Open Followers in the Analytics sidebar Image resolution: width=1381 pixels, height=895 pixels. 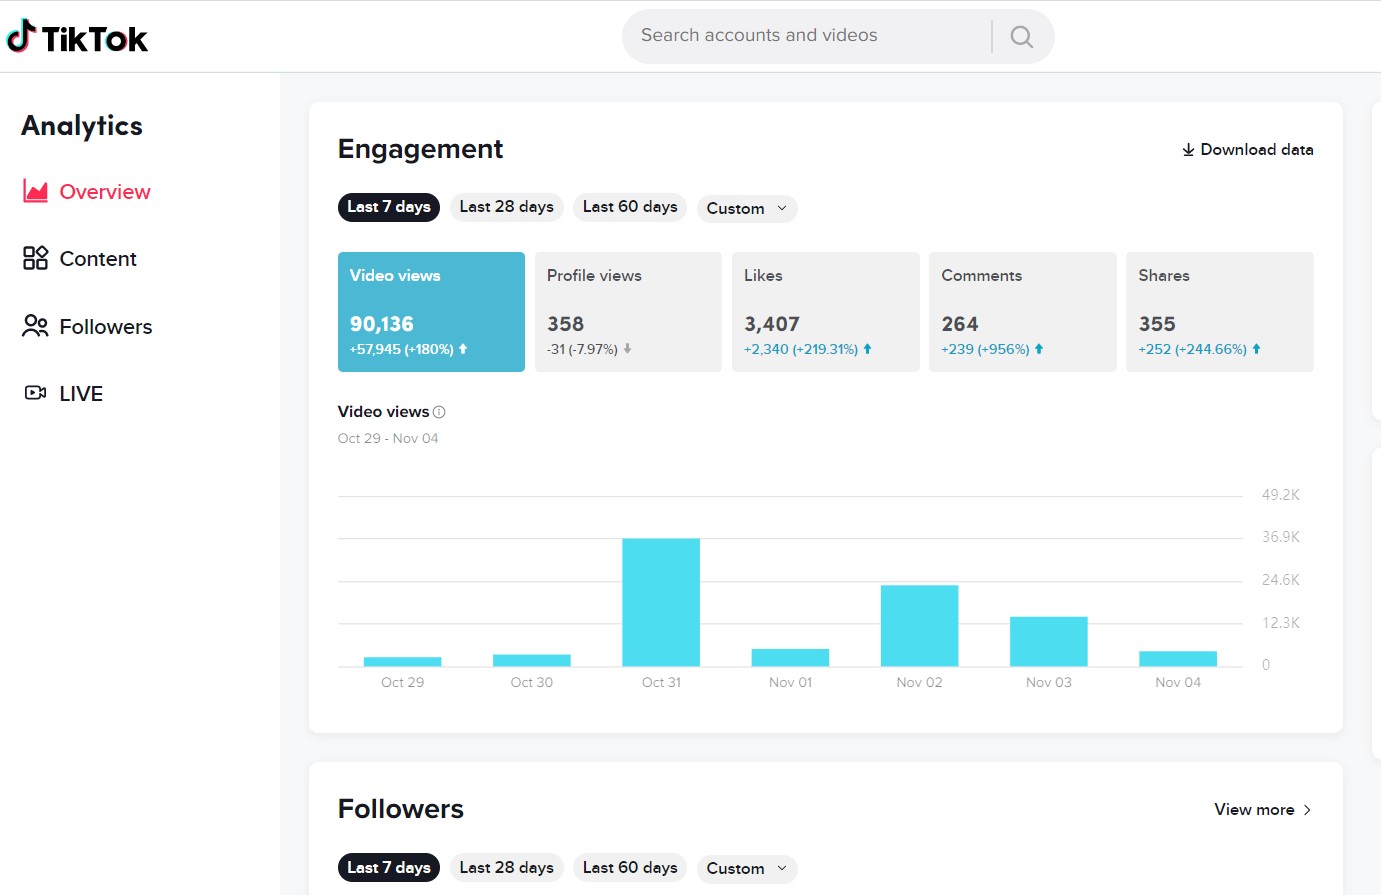coord(88,326)
